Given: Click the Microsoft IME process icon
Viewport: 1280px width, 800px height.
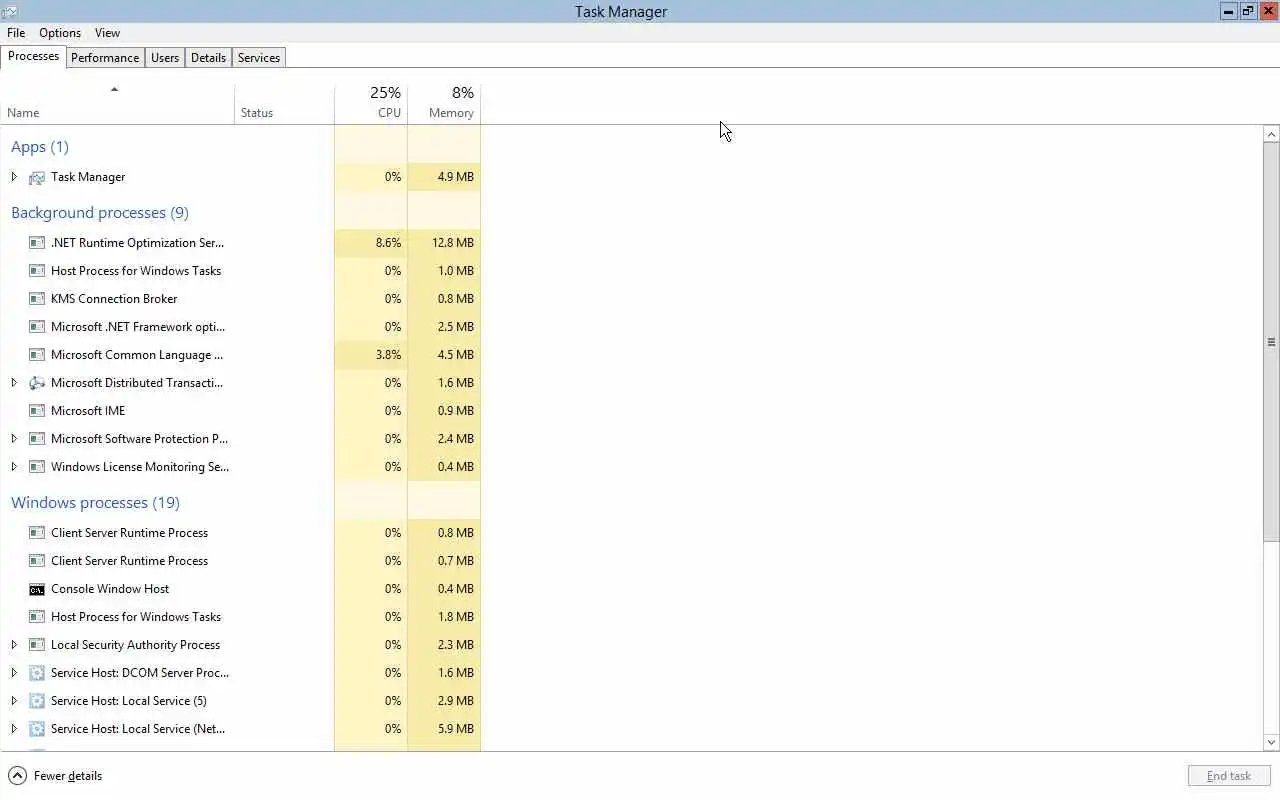Looking at the screenshot, I should coord(37,411).
